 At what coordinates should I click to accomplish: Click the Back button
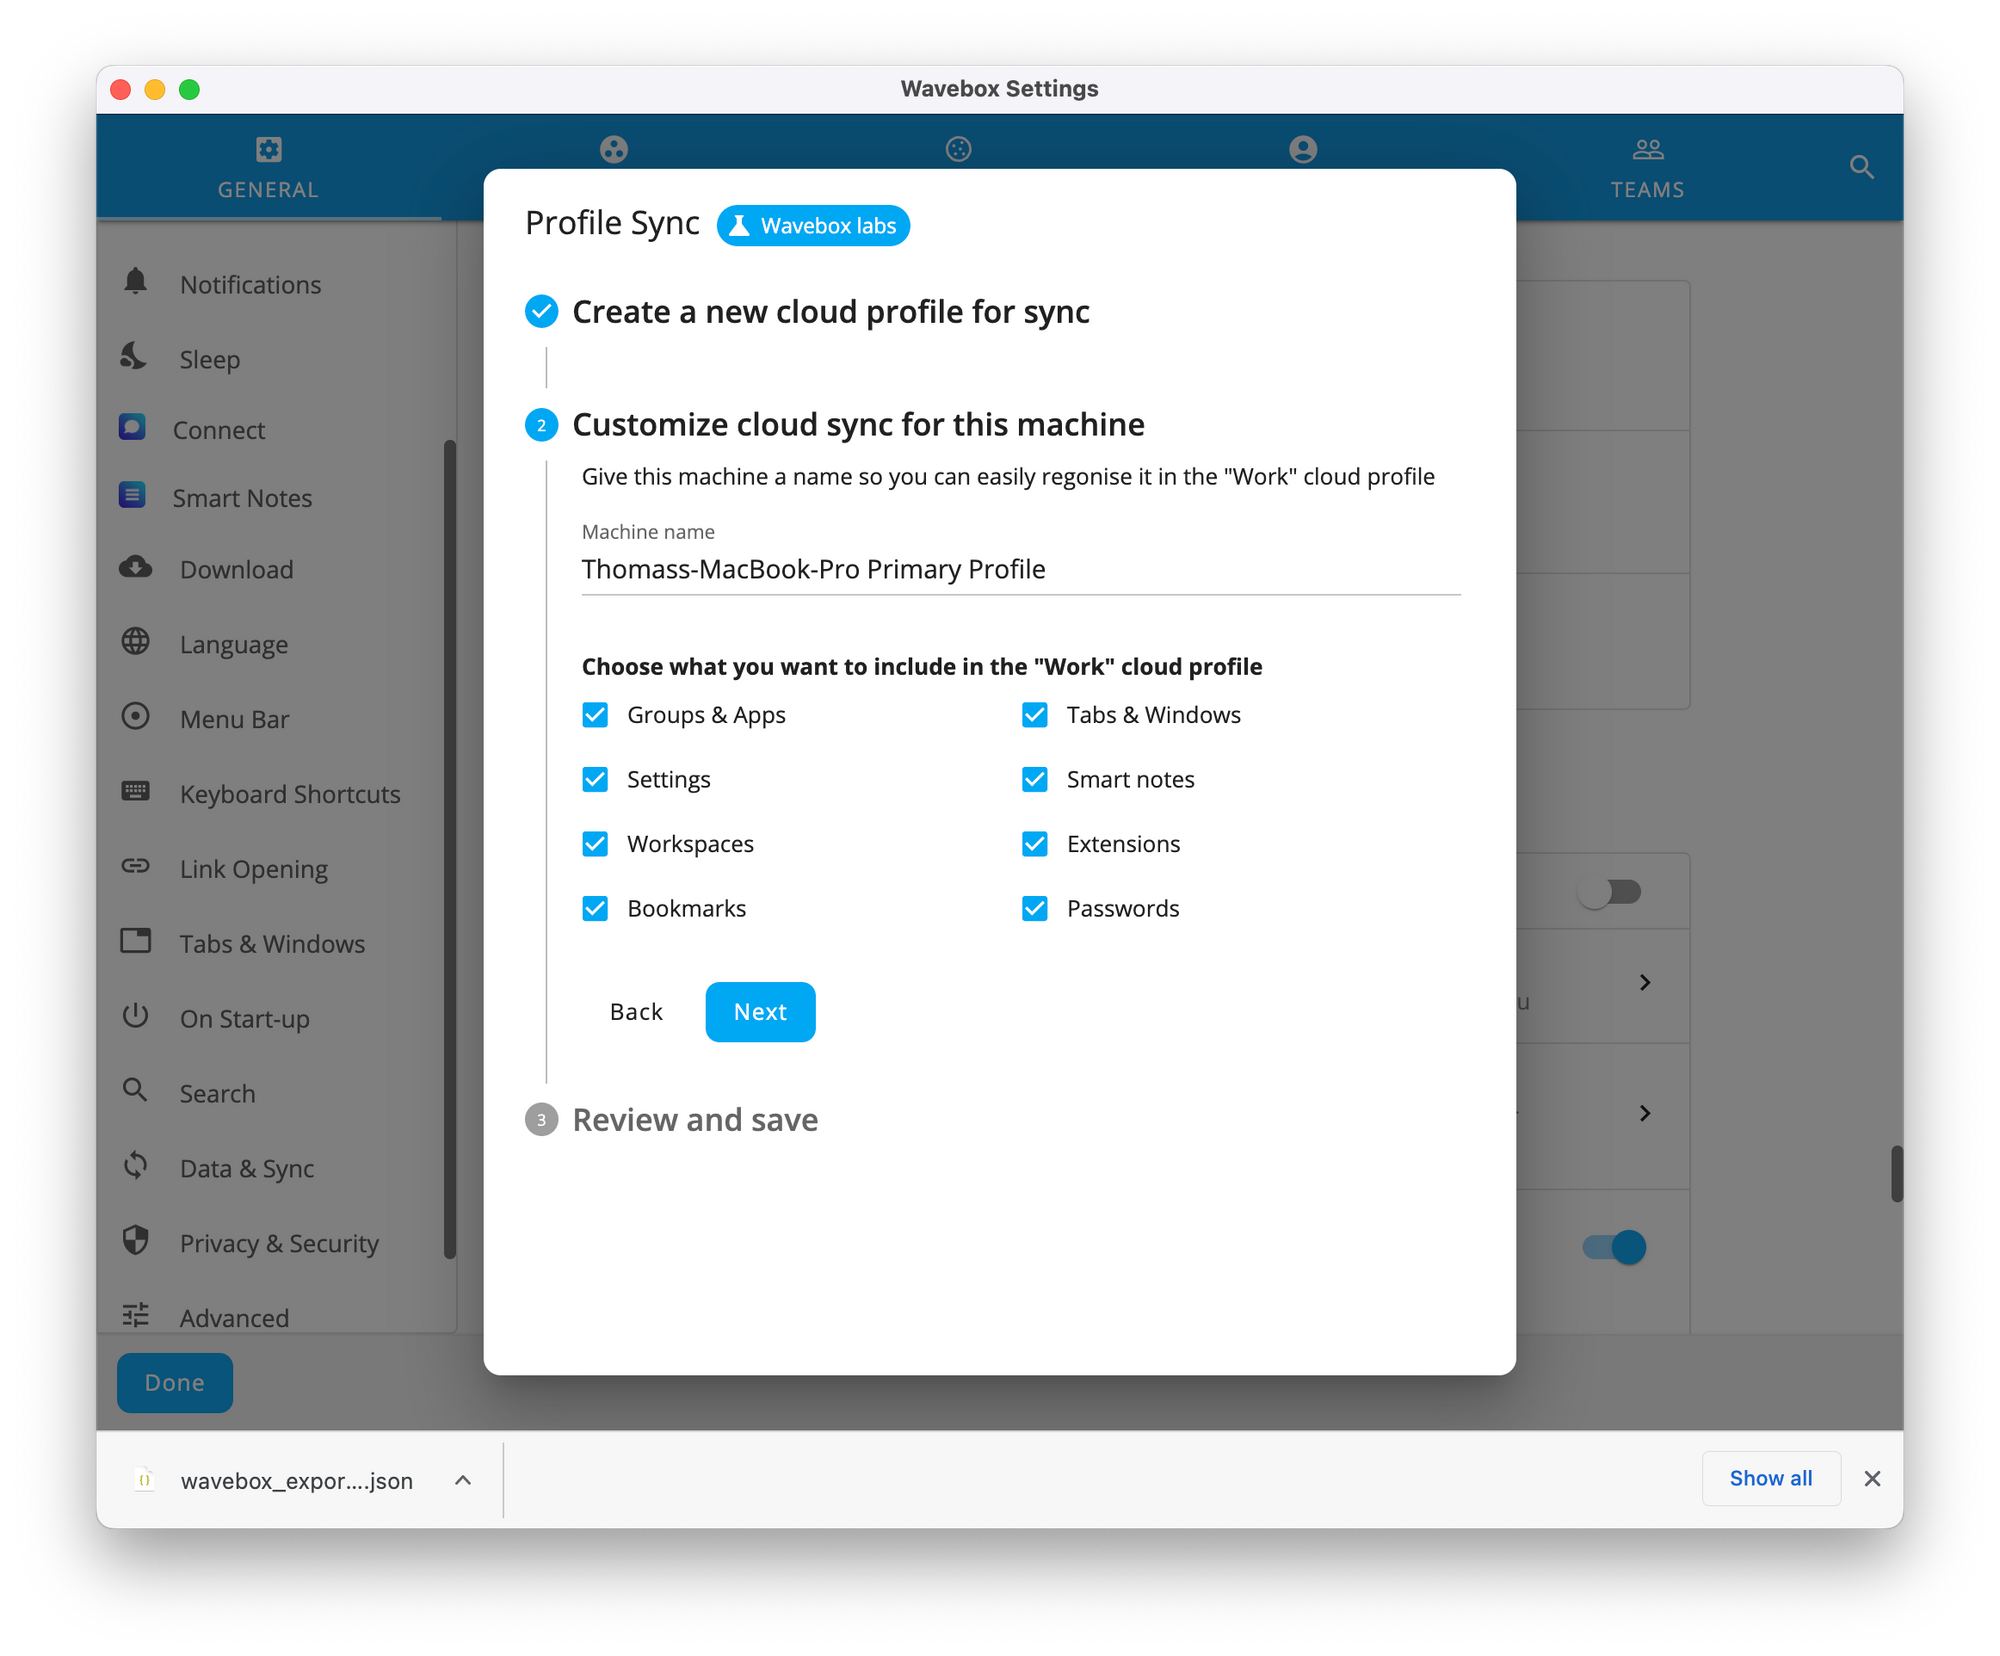pyautogui.click(x=636, y=1012)
